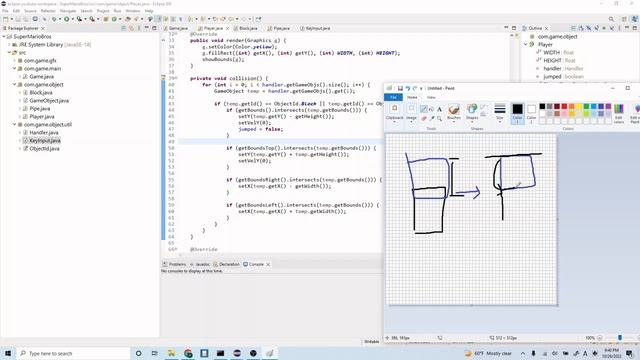Select the Color picker tool in Paint

(x=431, y=118)
